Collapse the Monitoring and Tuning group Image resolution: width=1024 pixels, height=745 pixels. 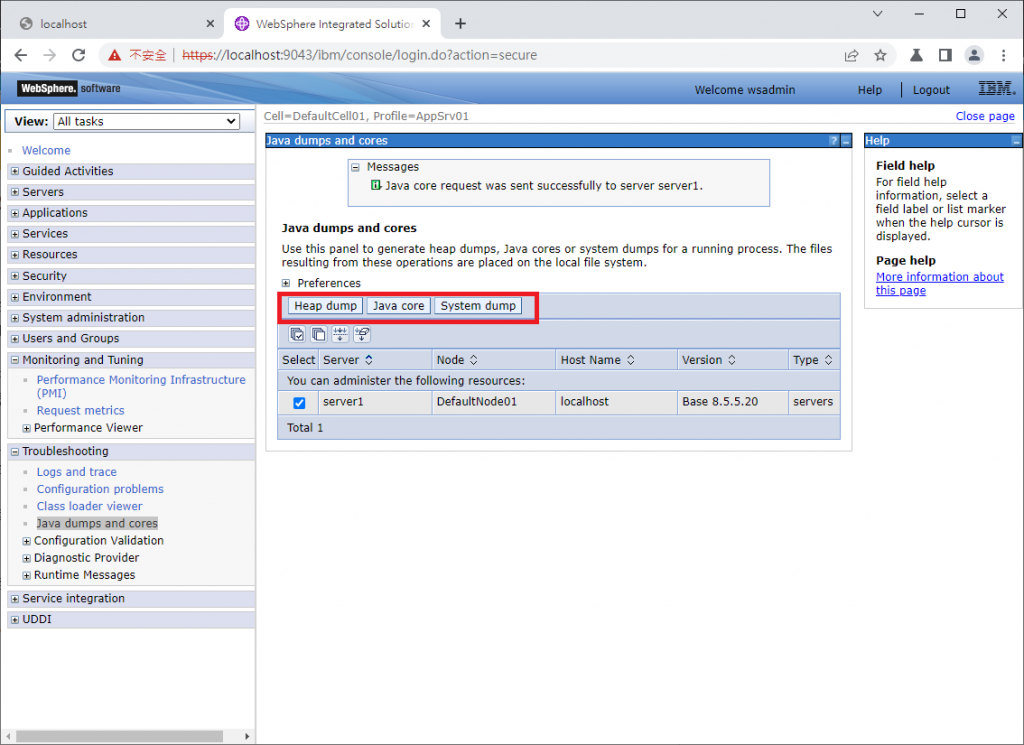tap(15, 360)
